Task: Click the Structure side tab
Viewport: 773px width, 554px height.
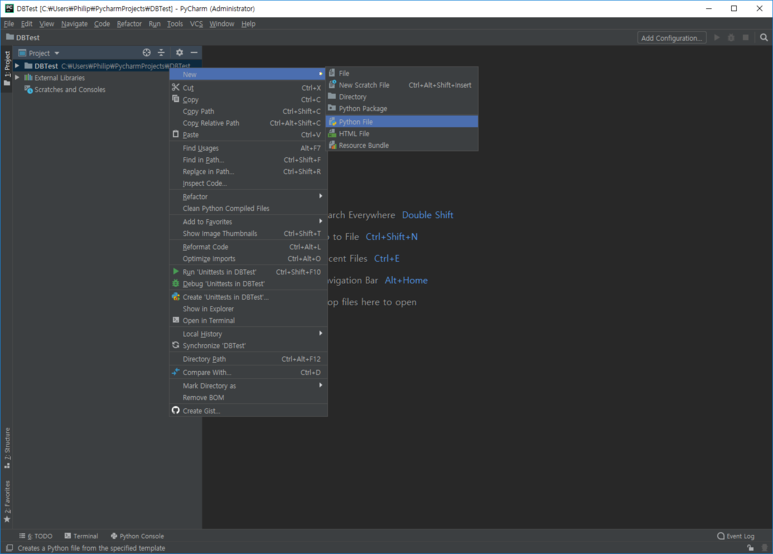Action: tap(7, 448)
